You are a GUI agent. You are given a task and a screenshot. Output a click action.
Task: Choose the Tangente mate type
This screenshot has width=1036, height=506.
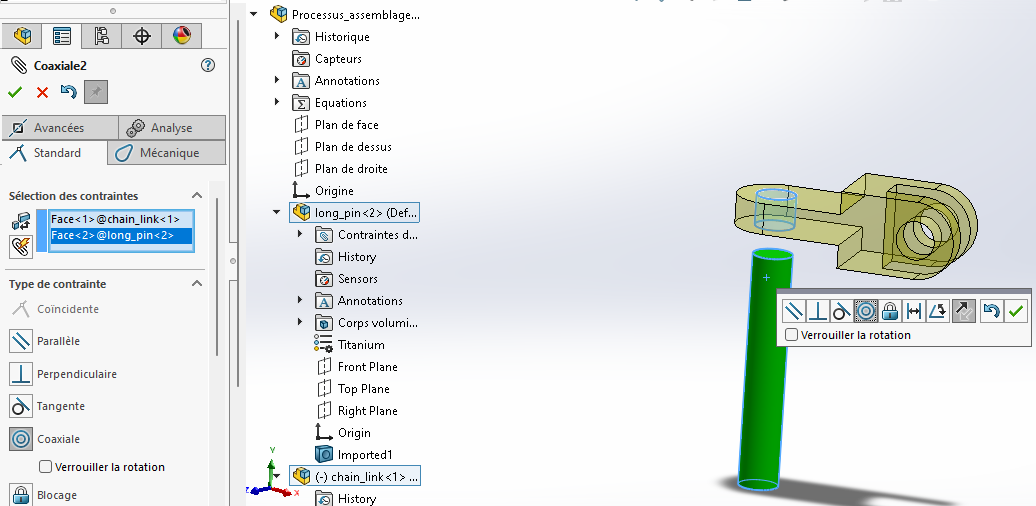(x=48, y=406)
